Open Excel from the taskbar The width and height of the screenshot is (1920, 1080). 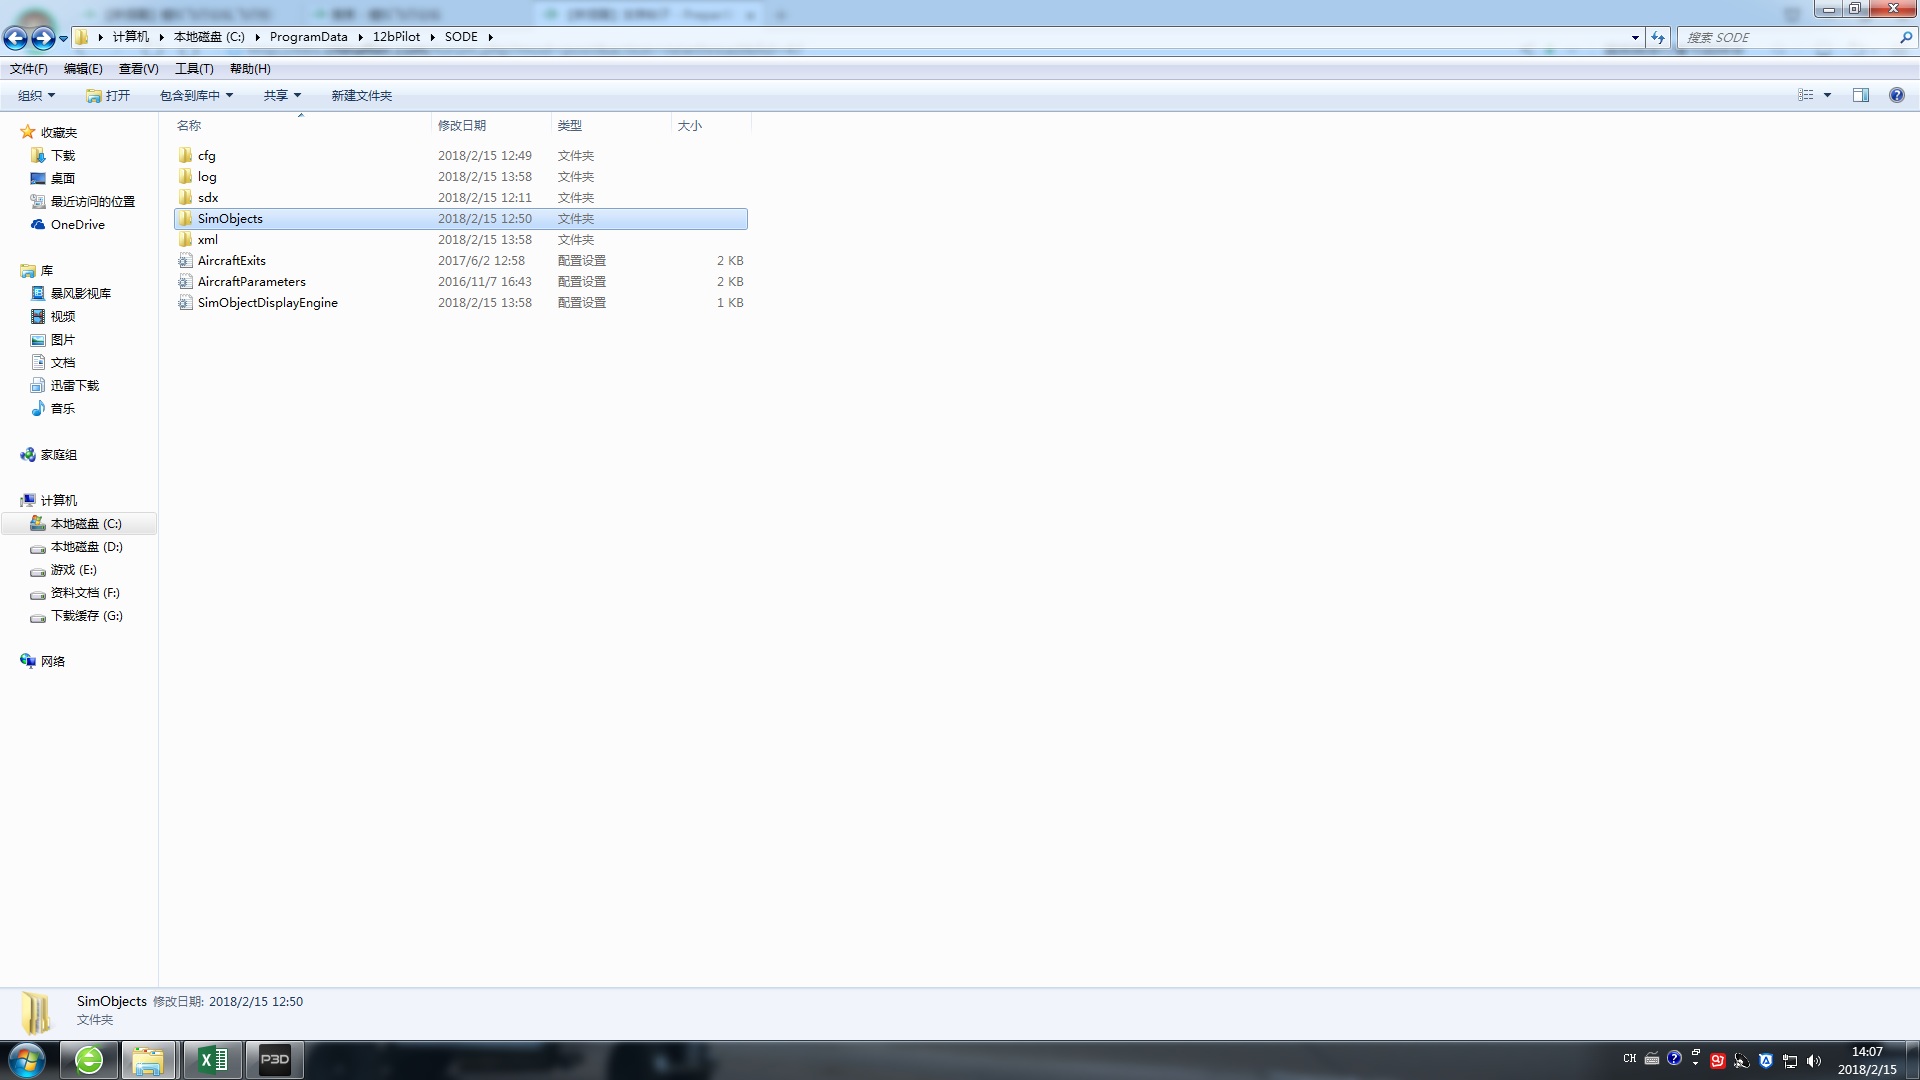(x=212, y=1059)
